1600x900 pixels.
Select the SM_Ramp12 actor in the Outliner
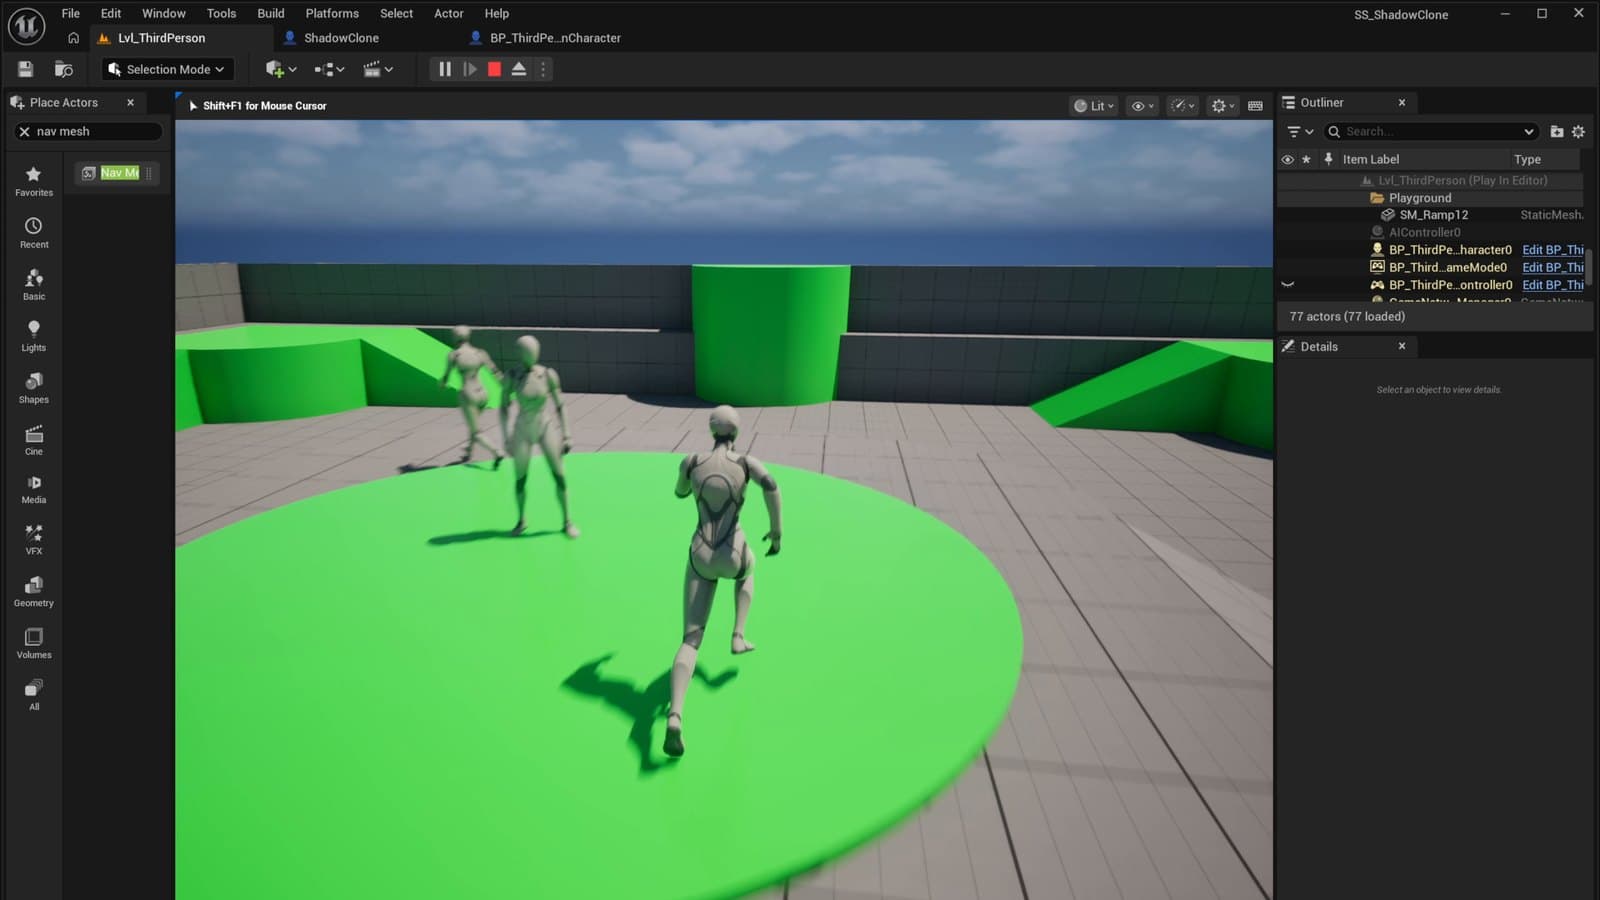(x=1433, y=215)
